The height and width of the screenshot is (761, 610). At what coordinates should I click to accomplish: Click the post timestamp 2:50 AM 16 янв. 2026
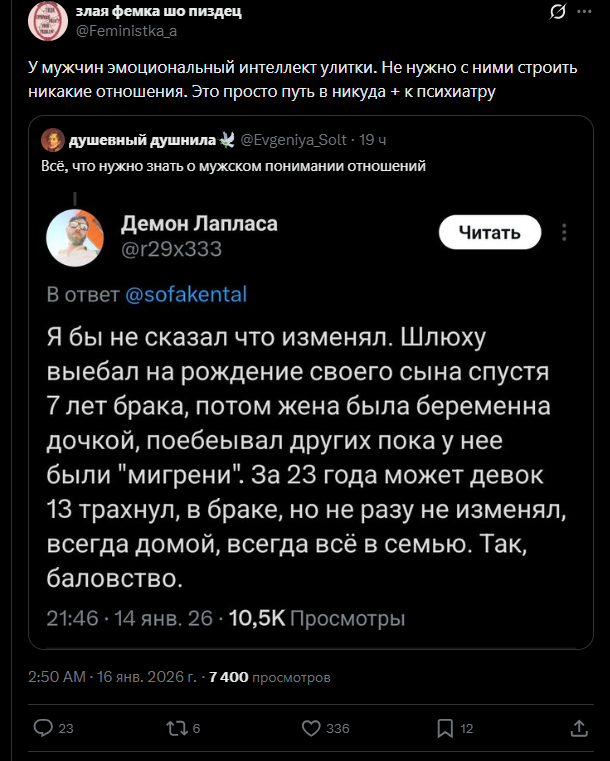tap(113, 677)
